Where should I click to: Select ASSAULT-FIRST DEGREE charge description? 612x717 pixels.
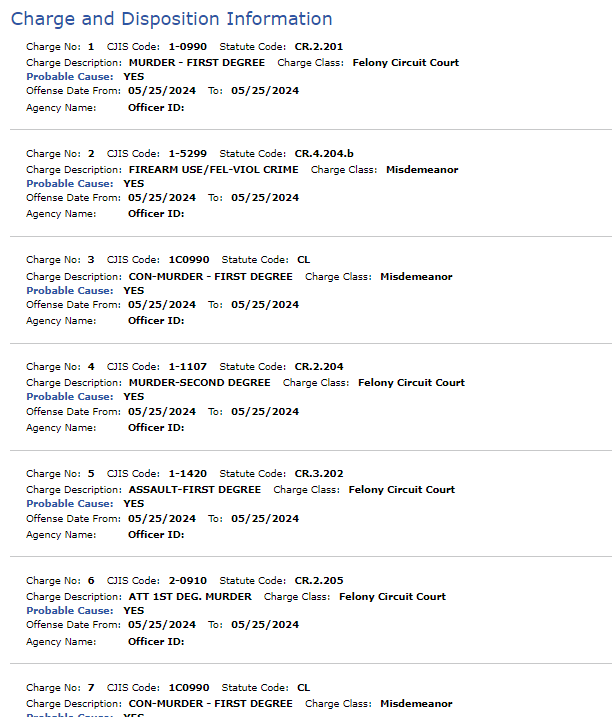pyautogui.click(x=194, y=489)
